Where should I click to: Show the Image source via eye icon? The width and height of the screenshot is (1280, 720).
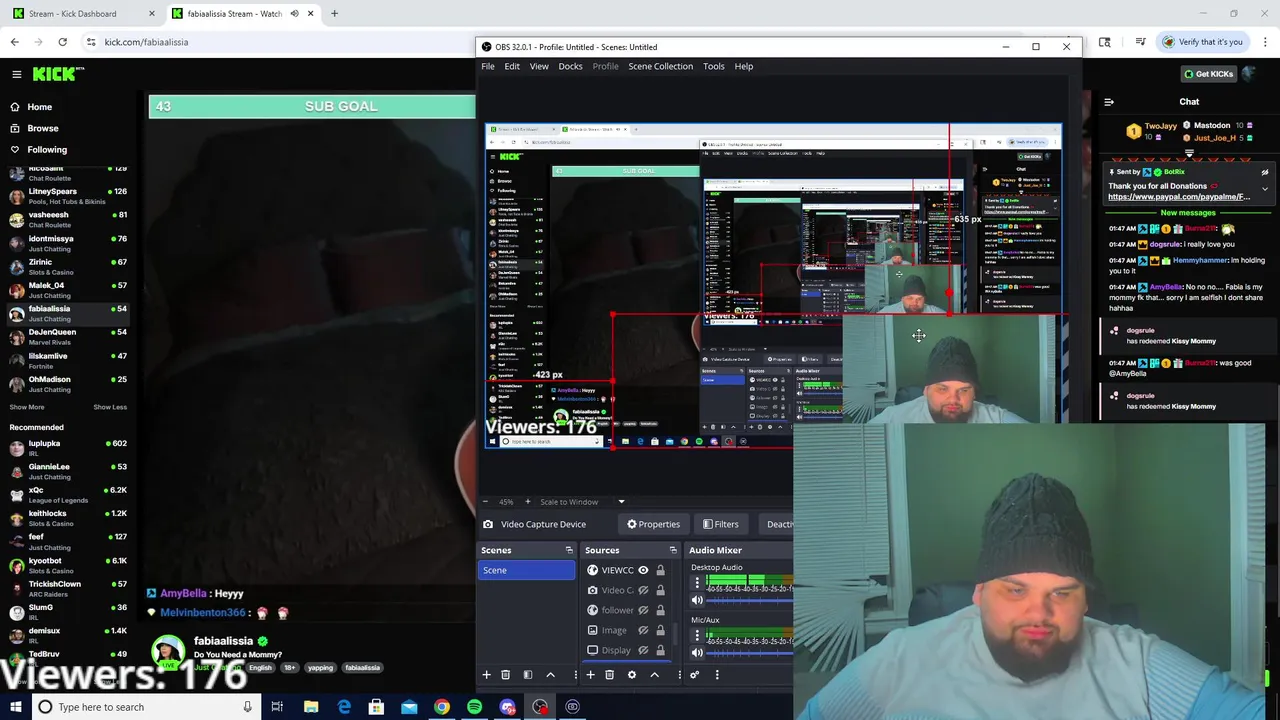(x=643, y=630)
